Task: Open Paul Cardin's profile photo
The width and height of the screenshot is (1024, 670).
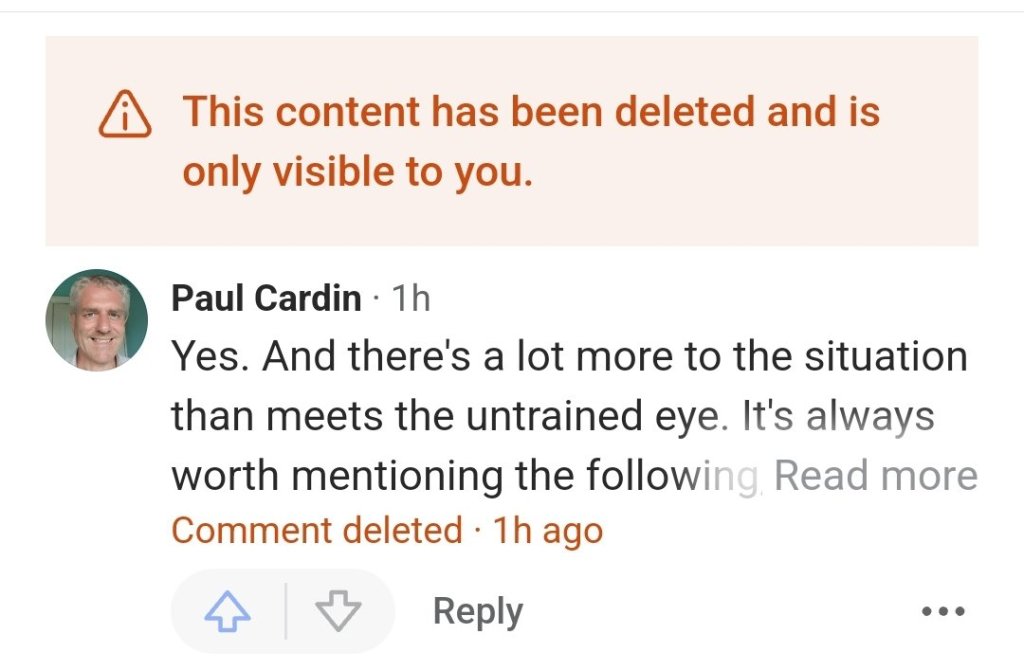Action: [97, 321]
